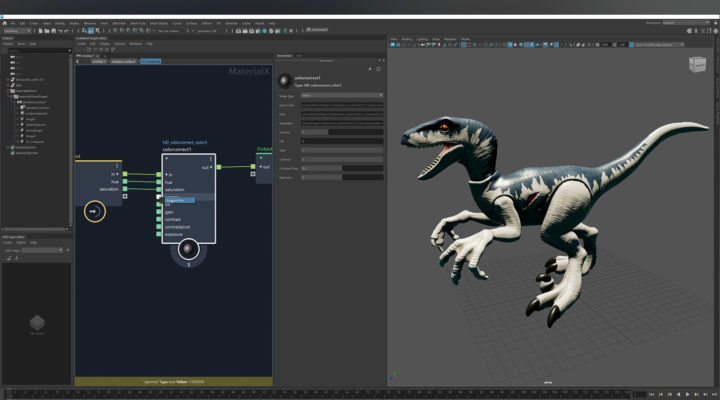Viewport: 720px width, 400px height.
Task: Adjust the Gamma slider in Parameters
Action: click(x=342, y=132)
